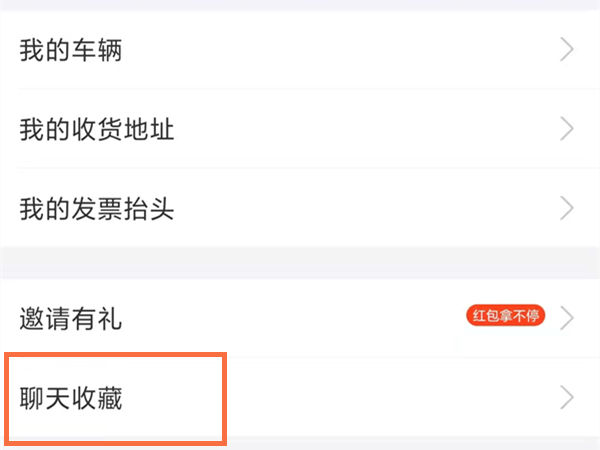Click the gray divider above 邀请有礼
The width and height of the screenshot is (600, 450).
click(x=300, y=263)
